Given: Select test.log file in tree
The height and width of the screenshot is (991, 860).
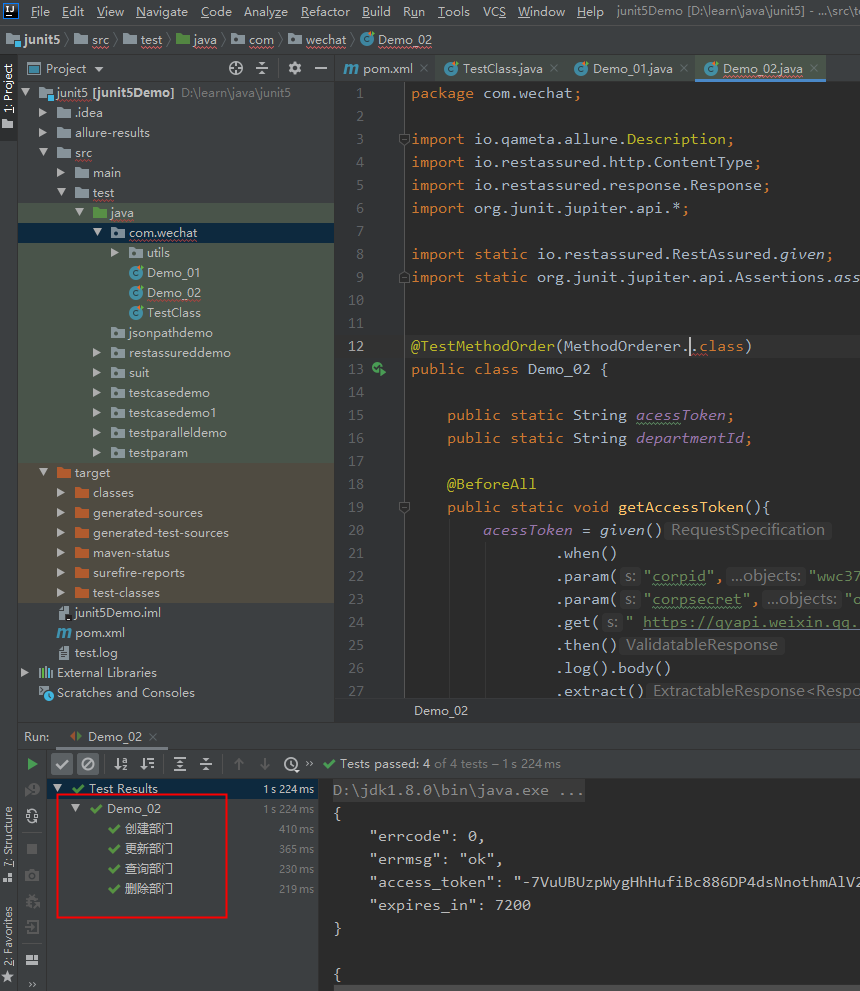Looking at the screenshot, I should point(95,653).
